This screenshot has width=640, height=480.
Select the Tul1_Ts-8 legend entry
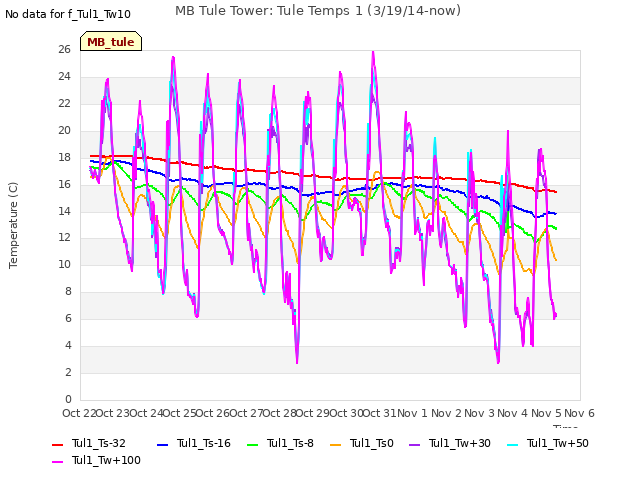tap(280, 443)
